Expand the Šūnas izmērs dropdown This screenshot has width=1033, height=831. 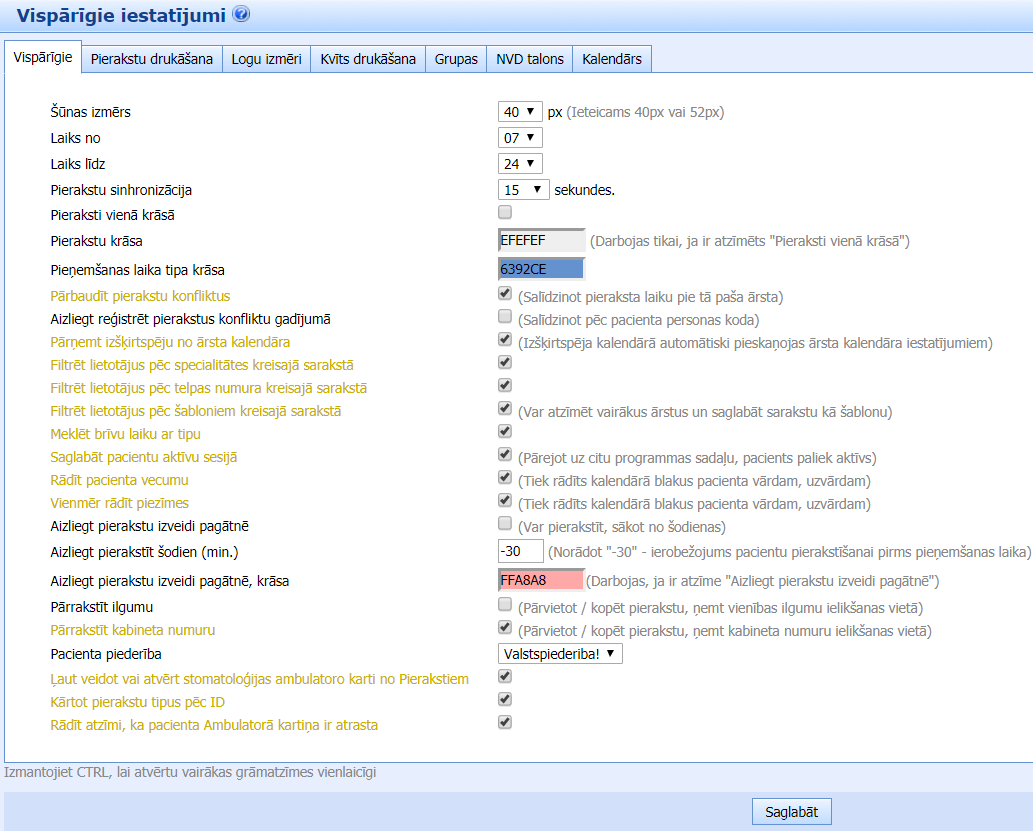coord(520,112)
